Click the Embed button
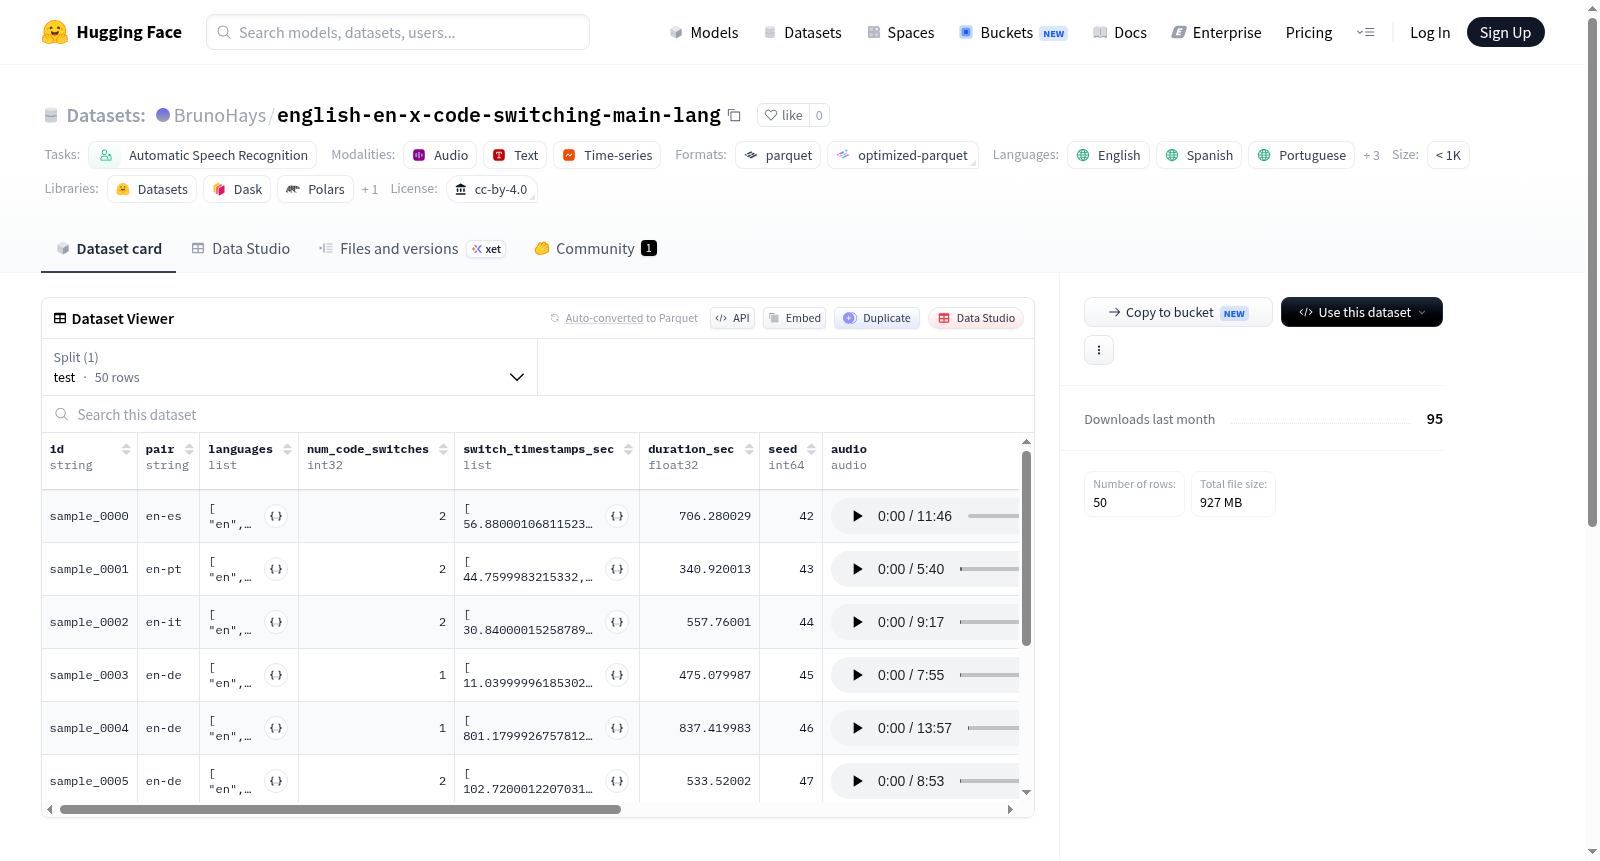 click(x=795, y=318)
